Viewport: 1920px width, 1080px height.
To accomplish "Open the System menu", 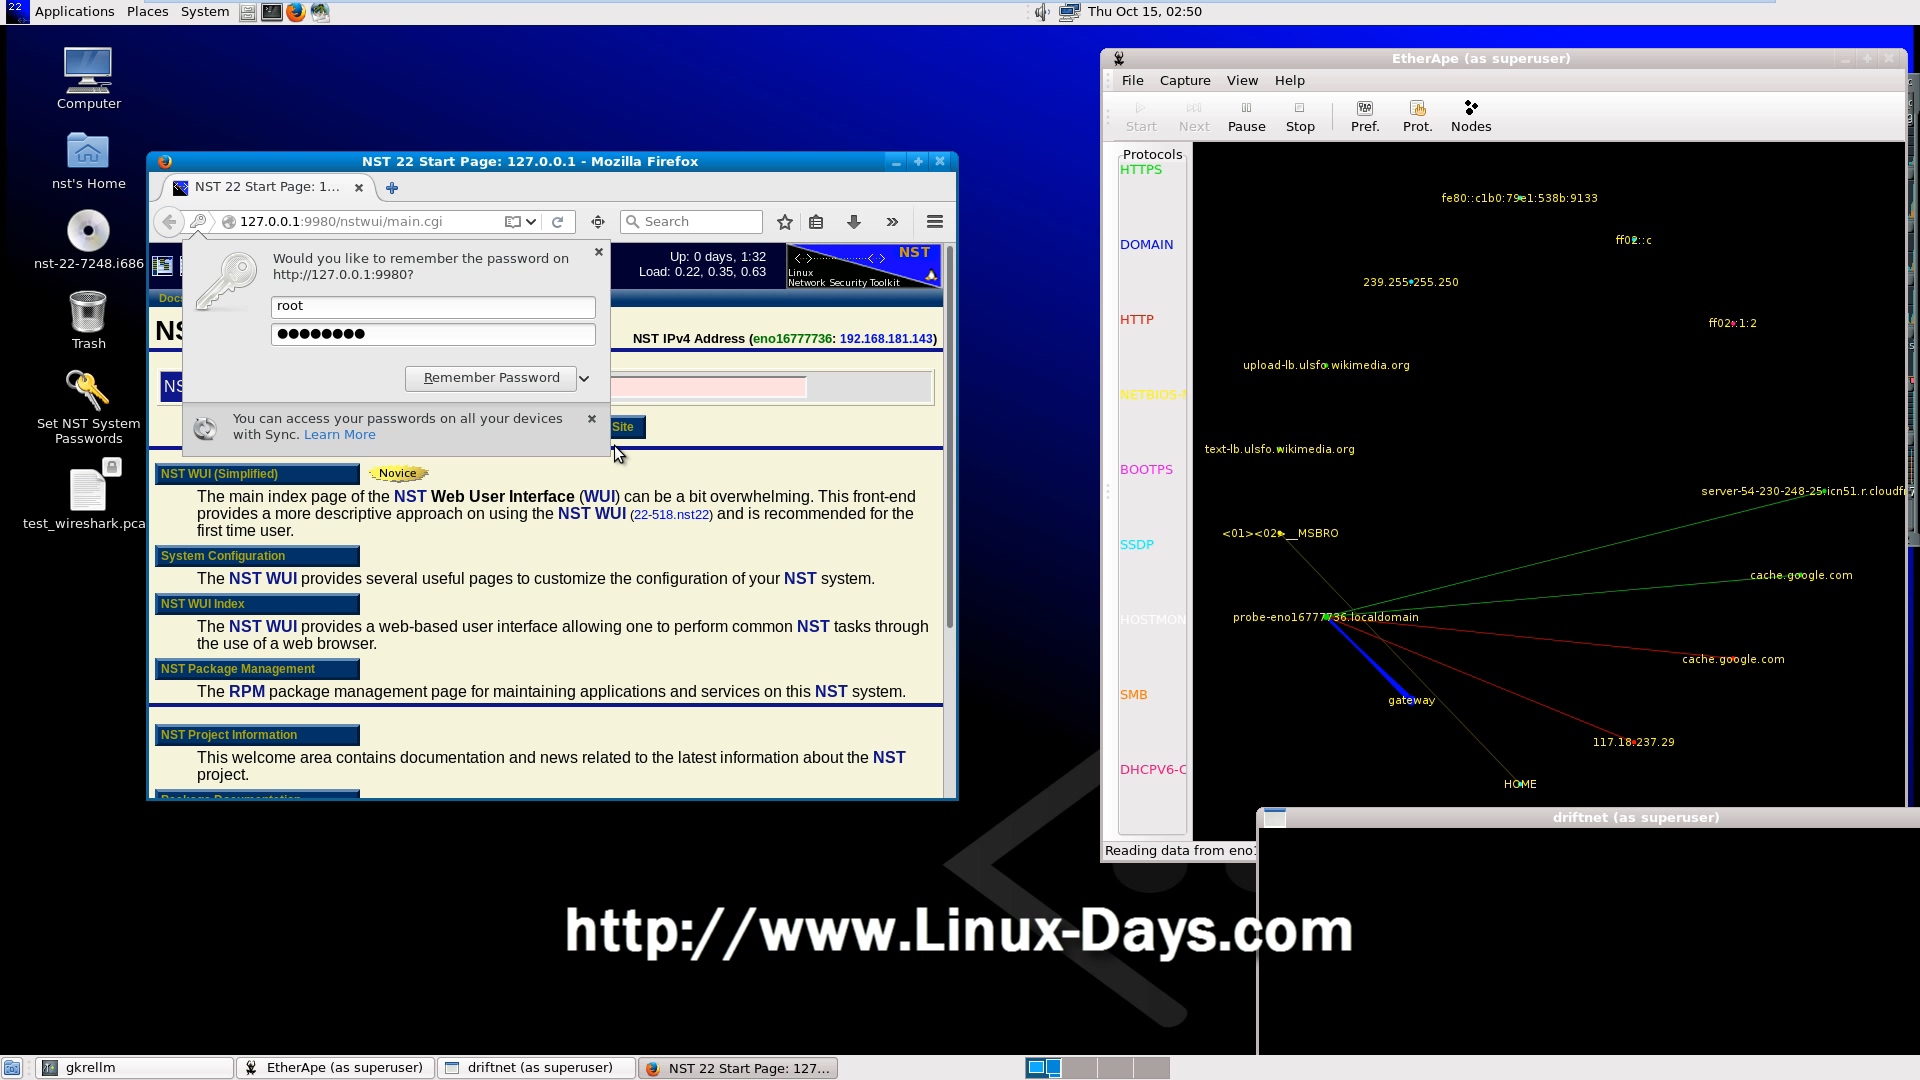I will tap(204, 12).
